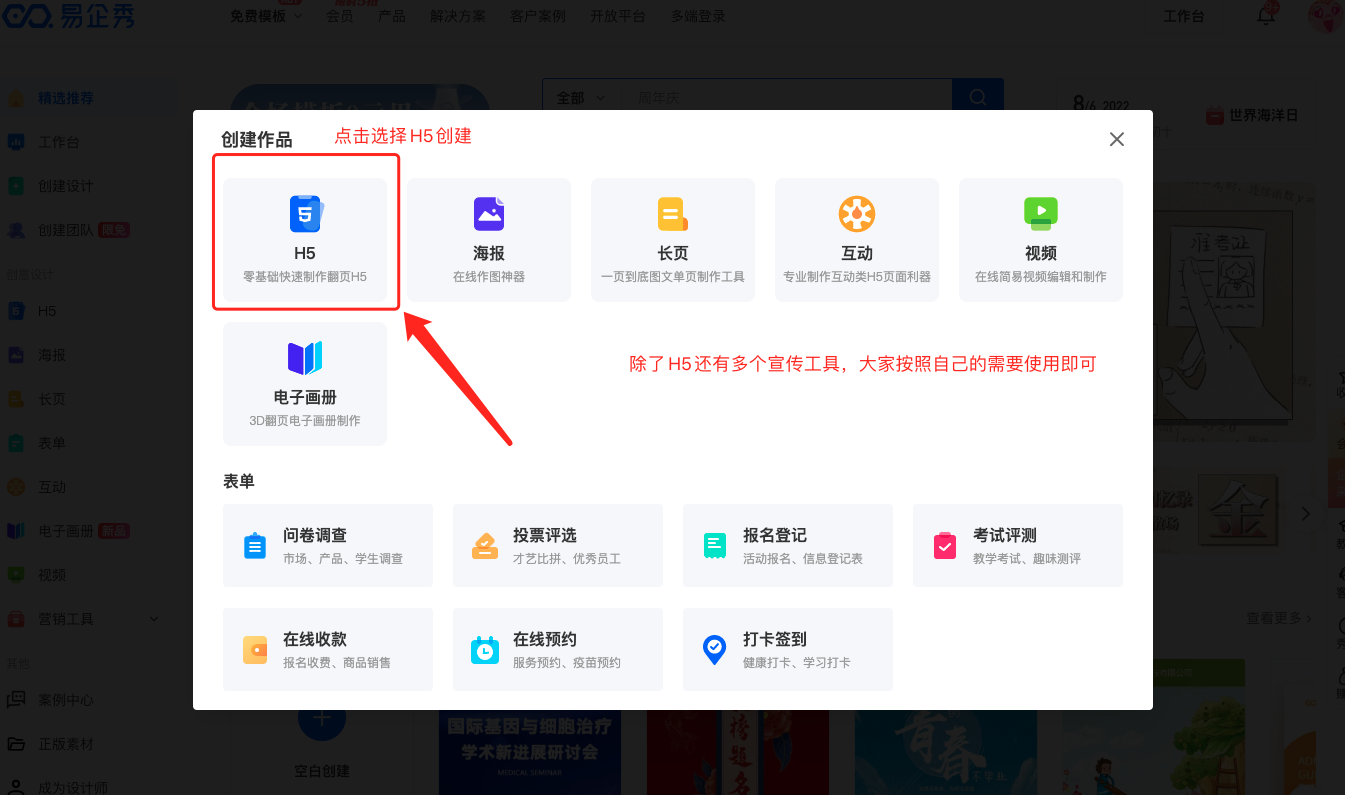Open the 开放平台 top menu
The height and width of the screenshot is (795, 1345).
tap(618, 16)
